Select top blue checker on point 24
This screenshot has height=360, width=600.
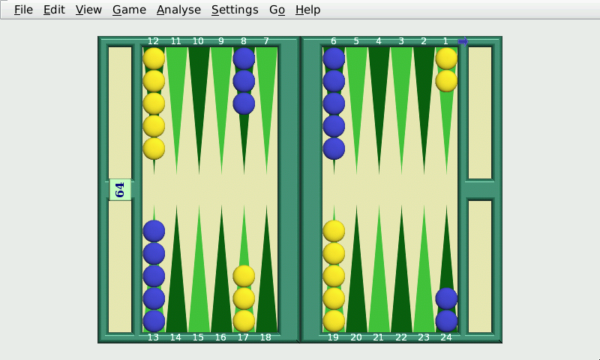click(446, 298)
